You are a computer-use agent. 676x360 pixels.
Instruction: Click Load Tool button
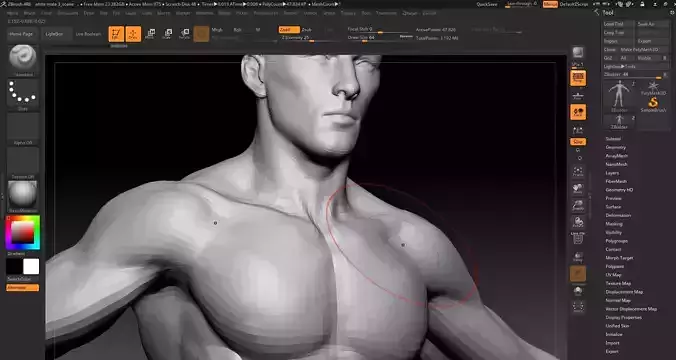(x=618, y=24)
